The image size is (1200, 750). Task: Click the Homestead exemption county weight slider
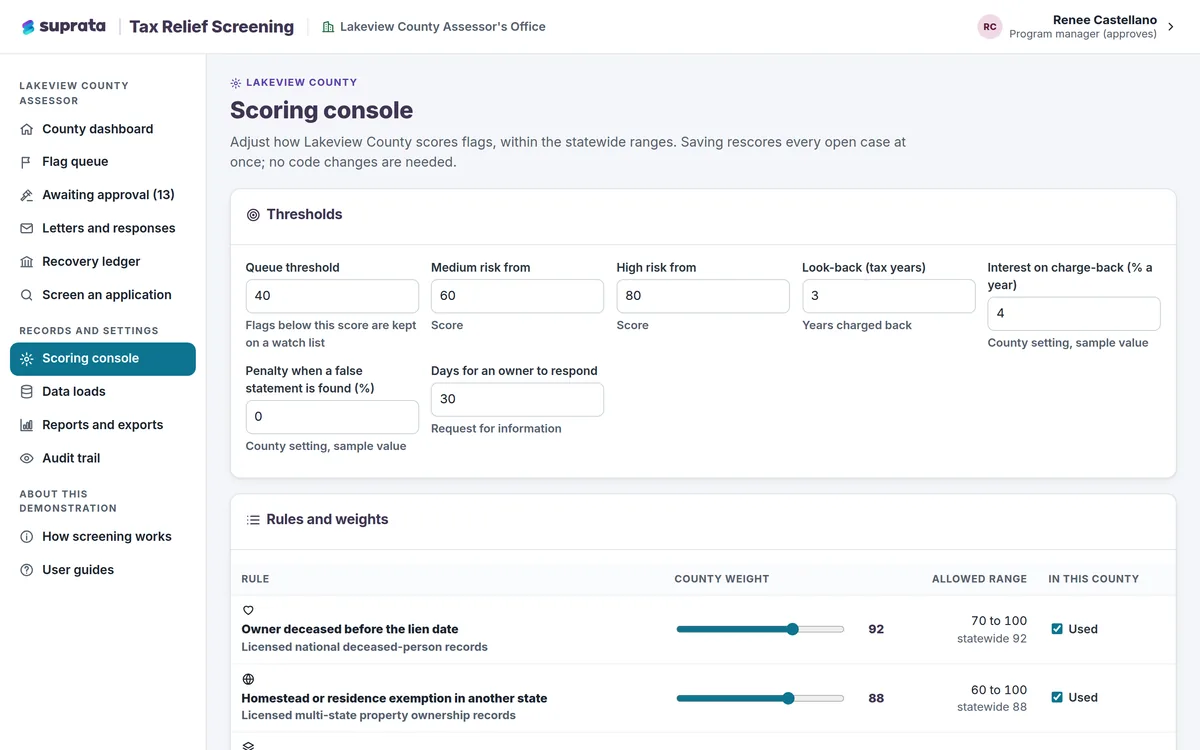pyautogui.click(x=760, y=698)
